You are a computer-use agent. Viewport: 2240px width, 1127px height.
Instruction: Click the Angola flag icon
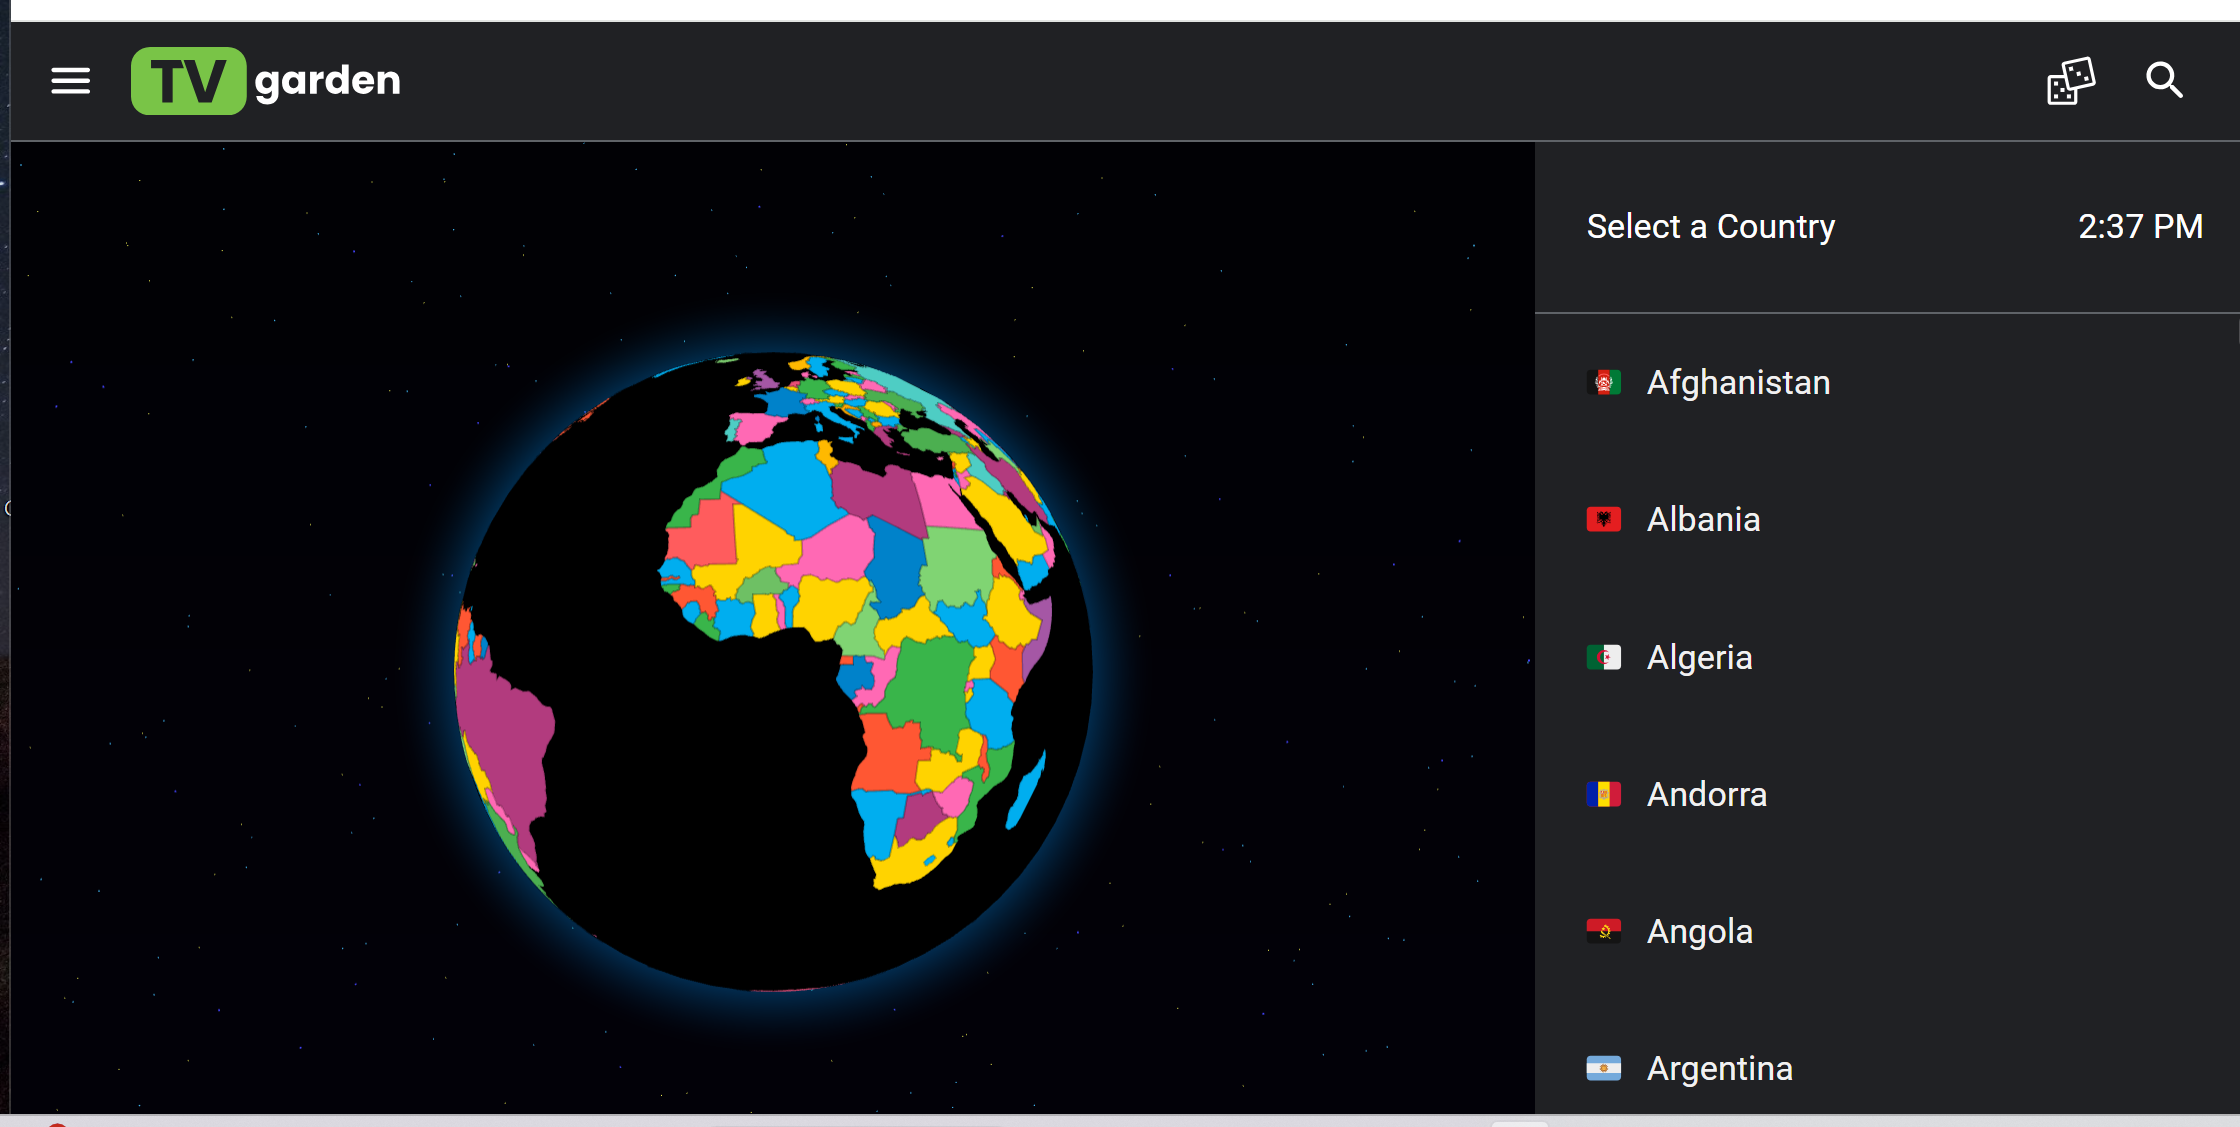(x=1603, y=931)
